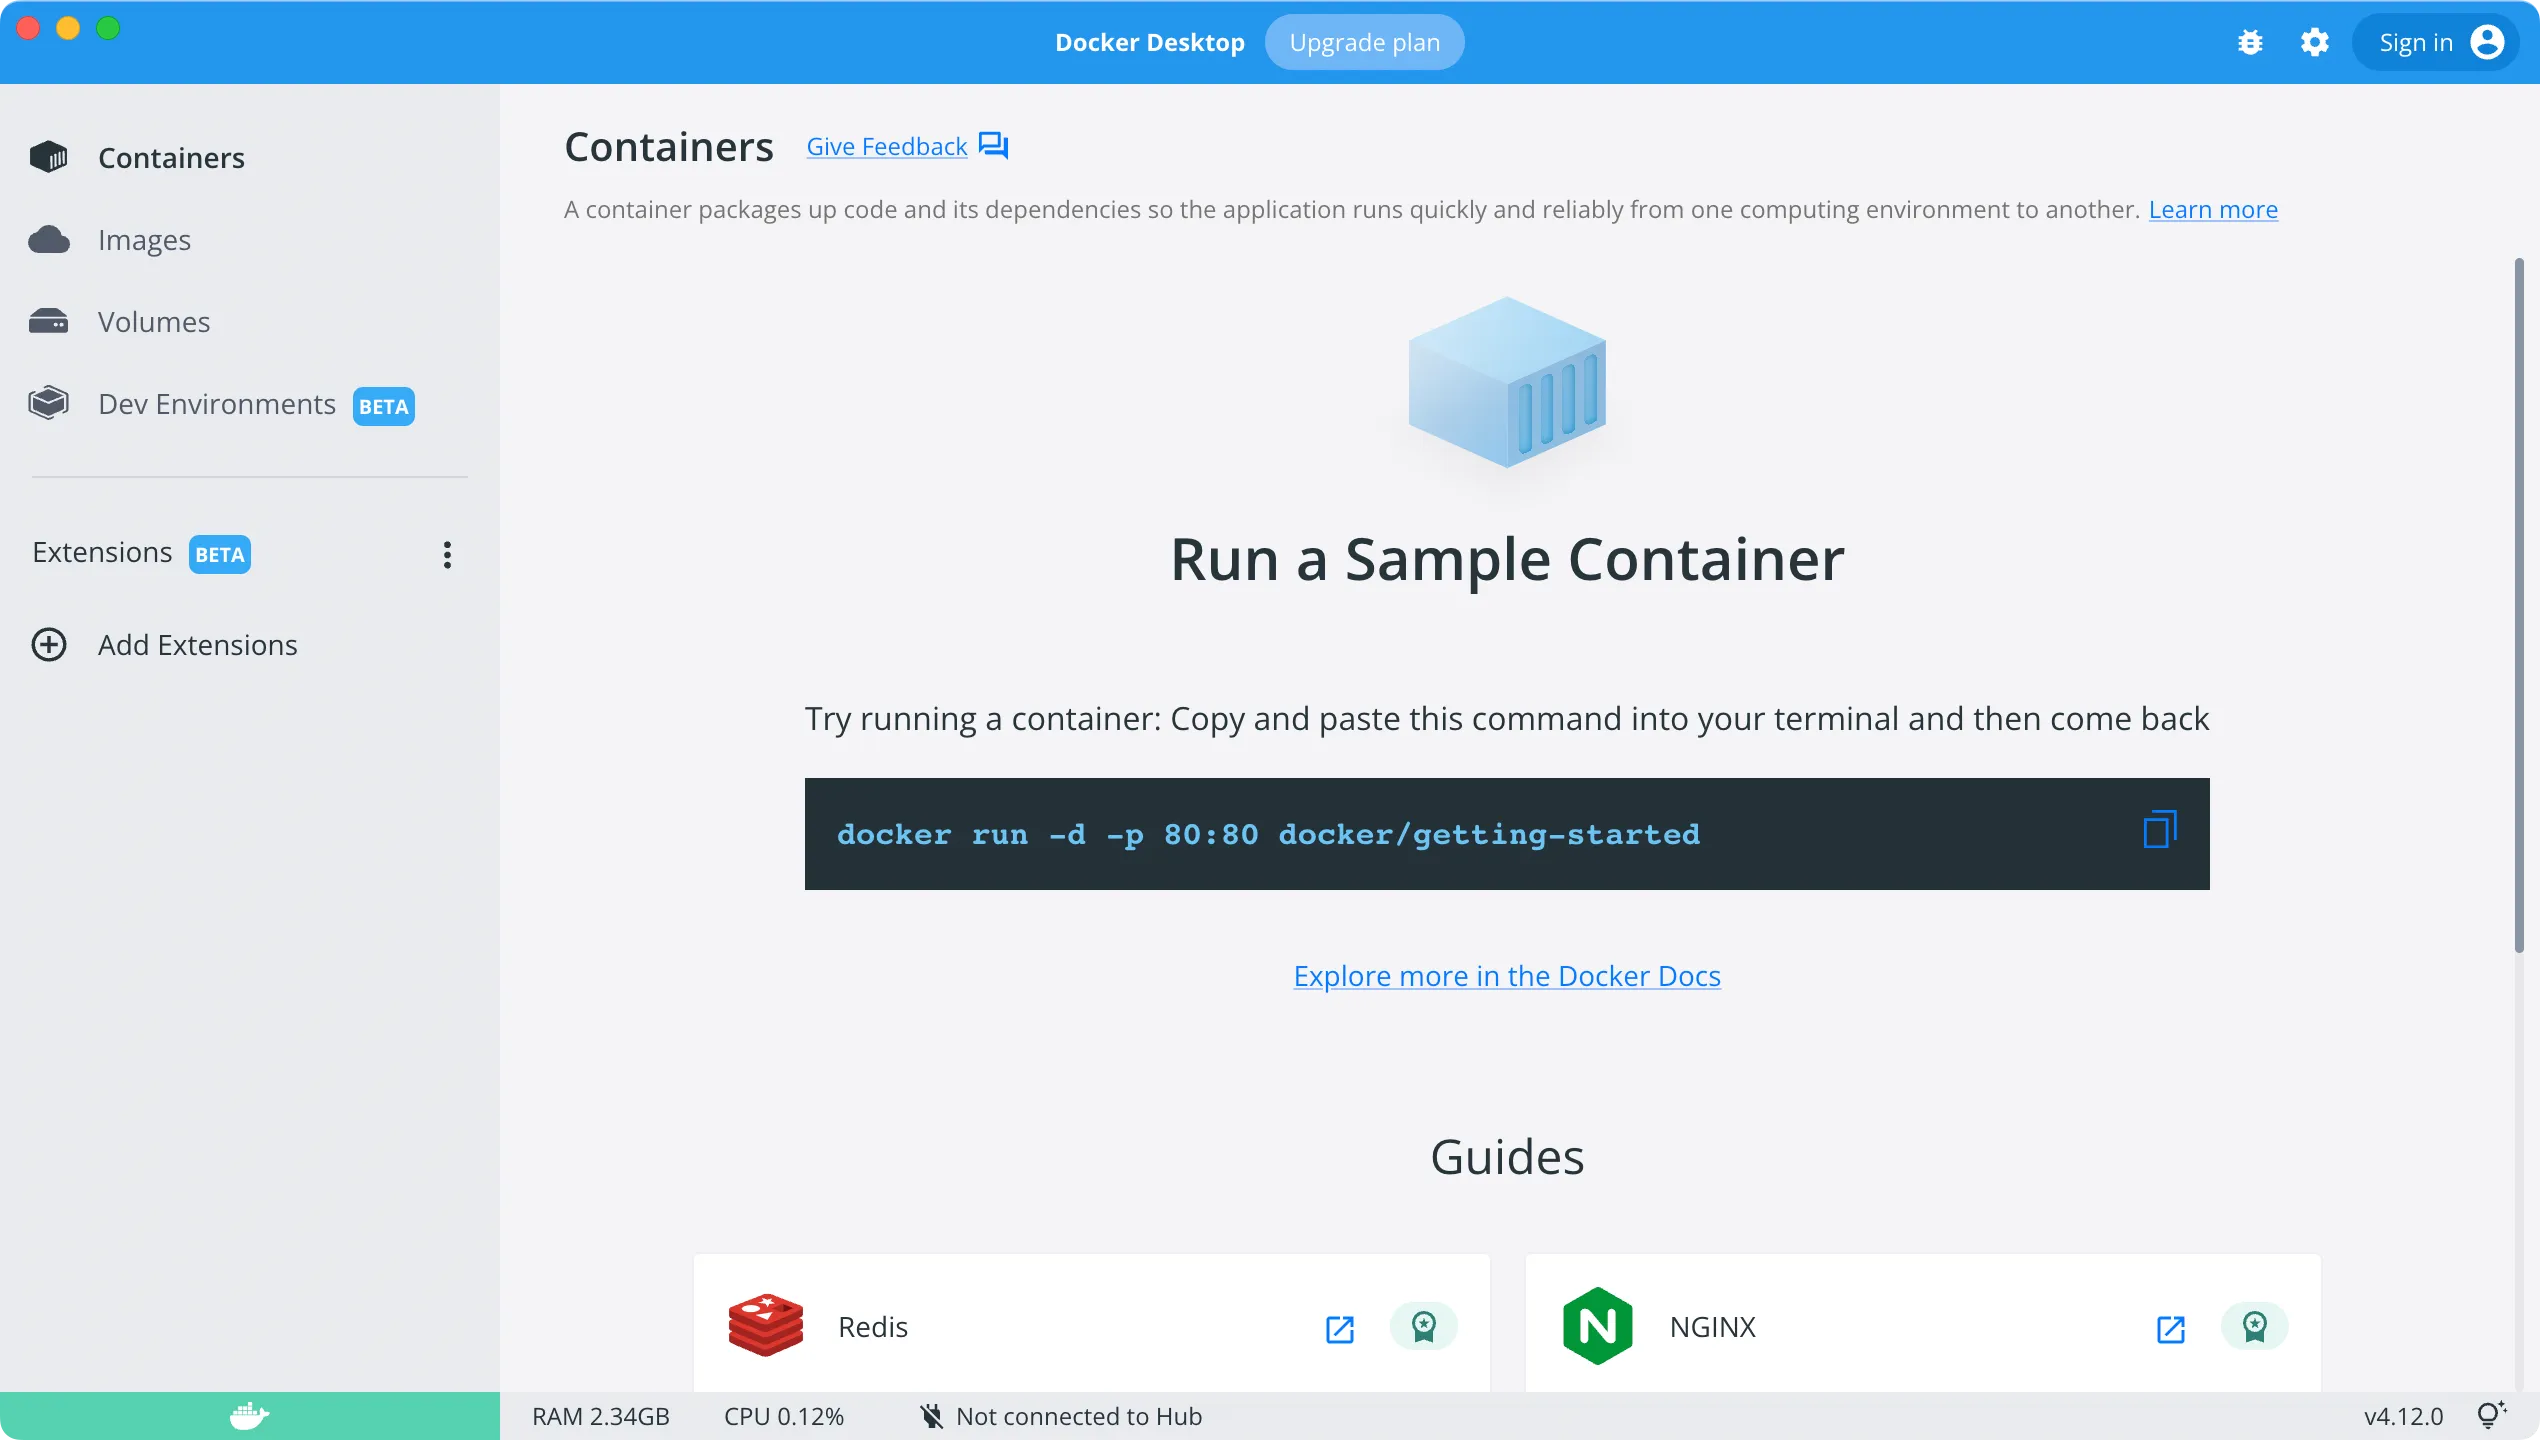Click the Dev Environments sidebar icon
Image resolution: width=2540 pixels, height=1440 pixels.
coord(51,403)
